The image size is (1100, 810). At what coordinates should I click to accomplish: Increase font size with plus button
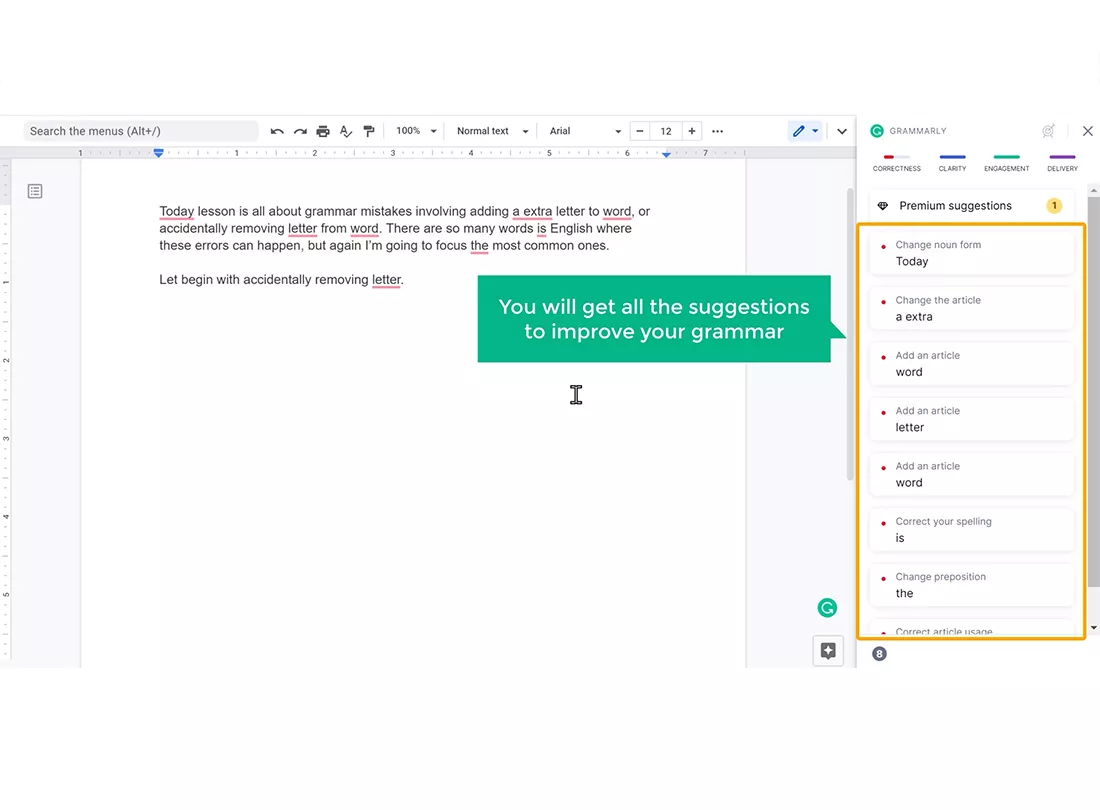click(x=692, y=131)
